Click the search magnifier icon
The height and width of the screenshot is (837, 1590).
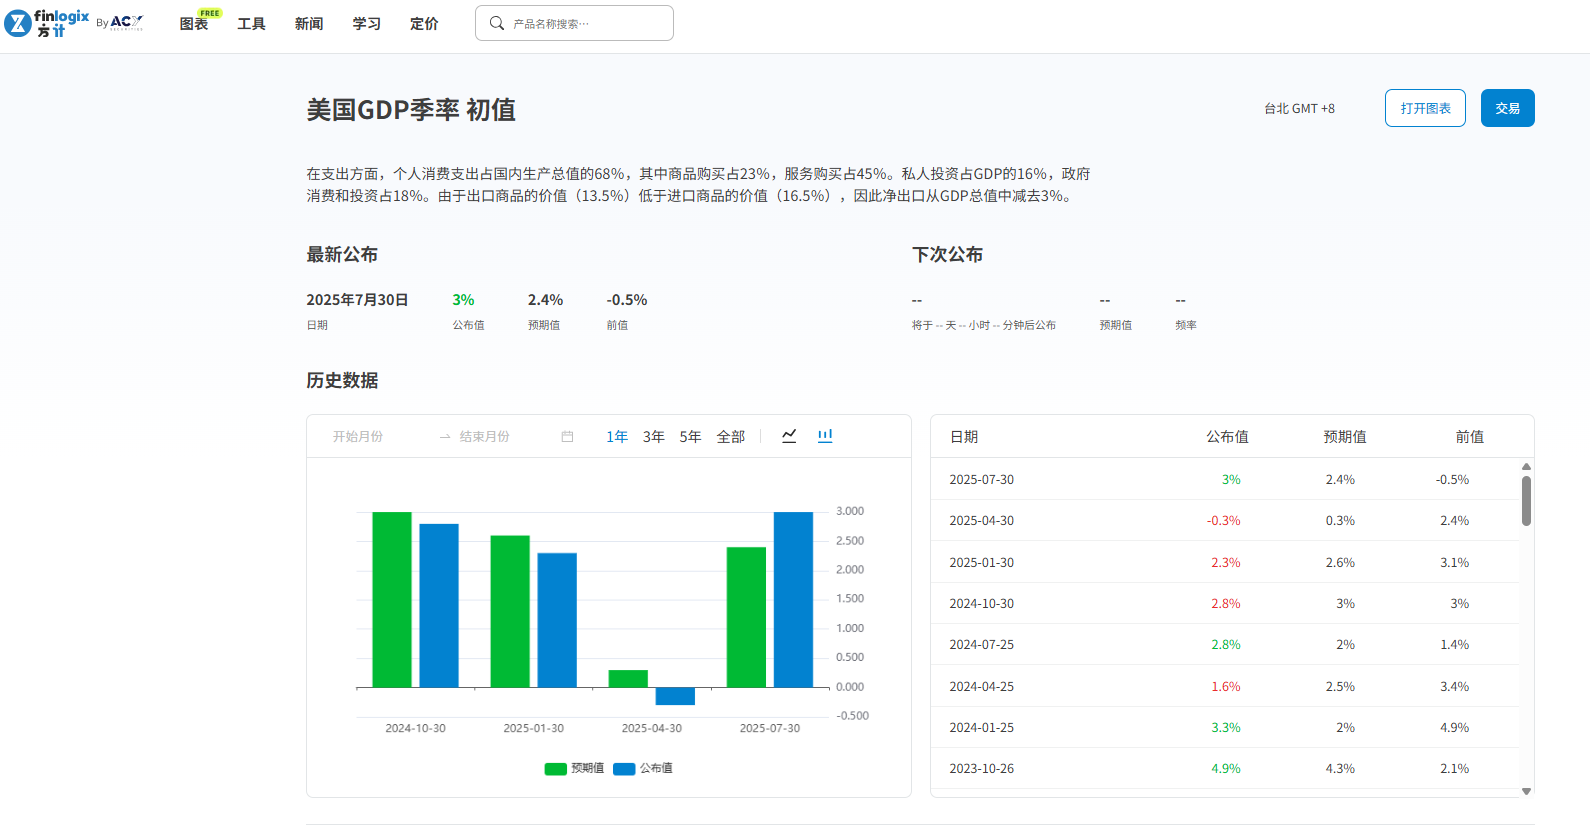(x=496, y=23)
